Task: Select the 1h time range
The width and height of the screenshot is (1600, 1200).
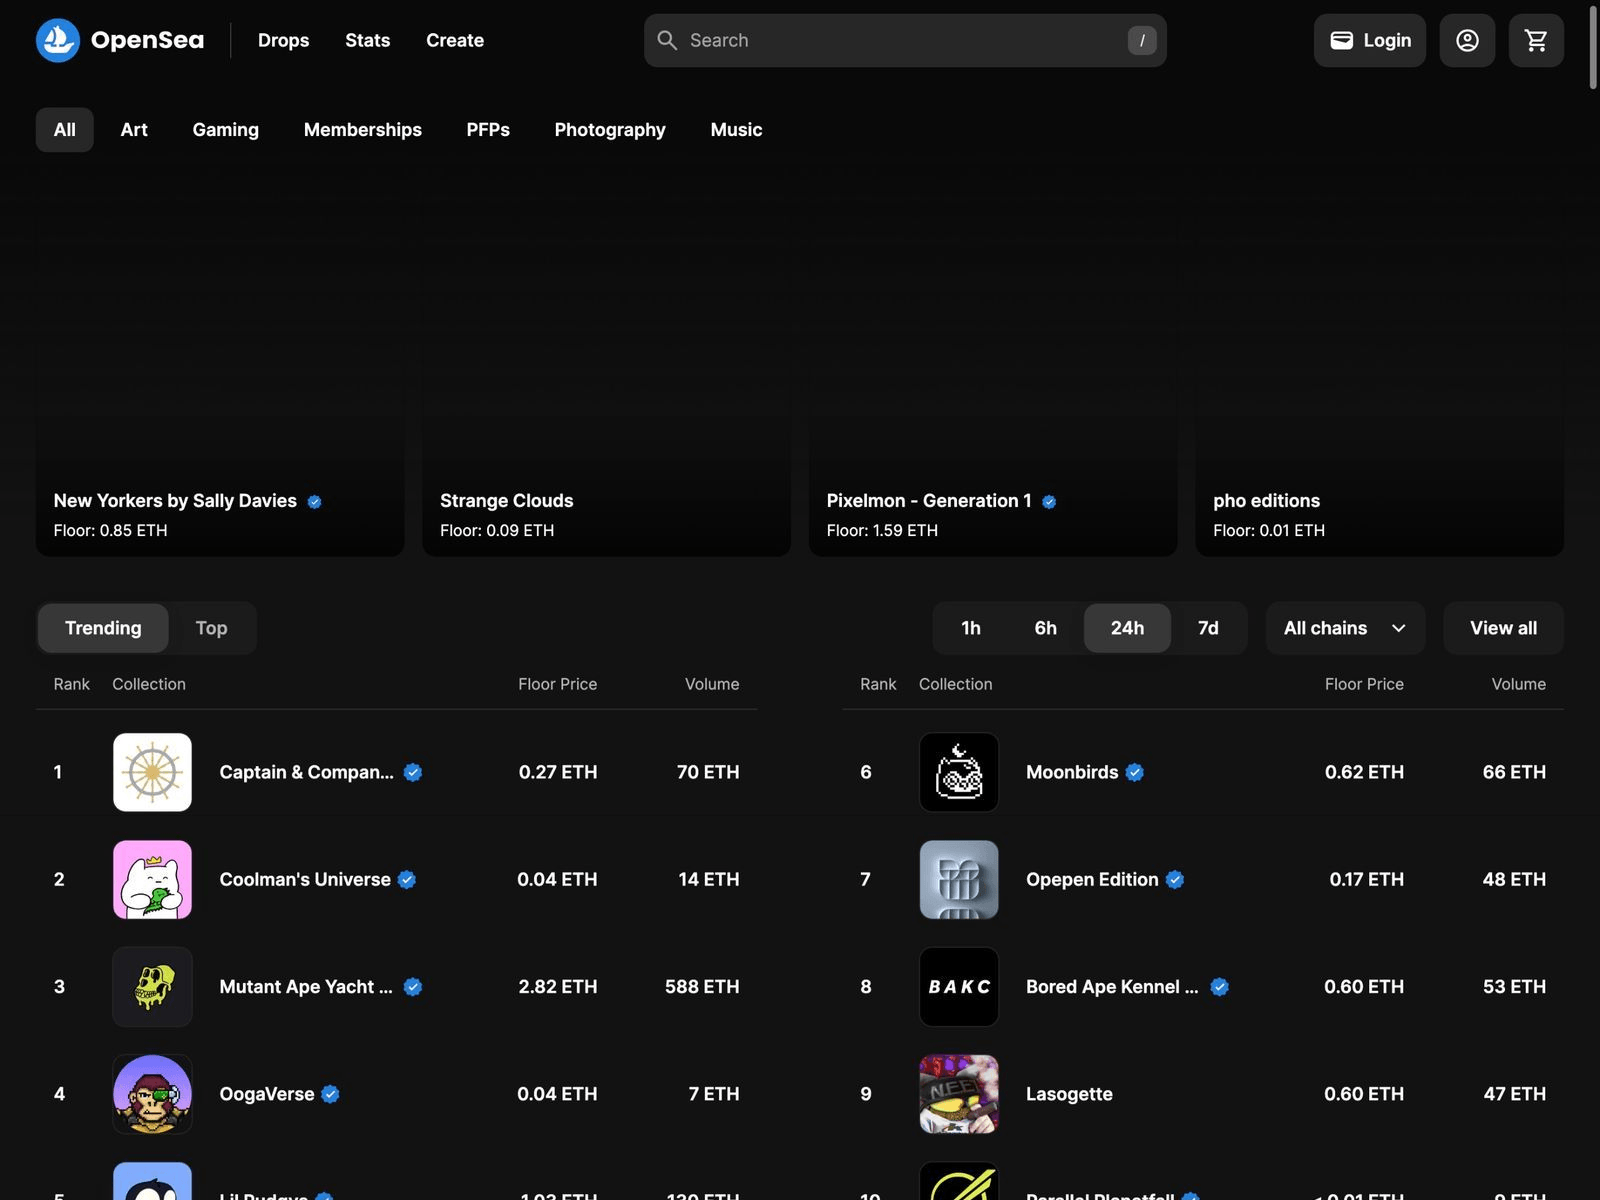Action: click(971, 628)
